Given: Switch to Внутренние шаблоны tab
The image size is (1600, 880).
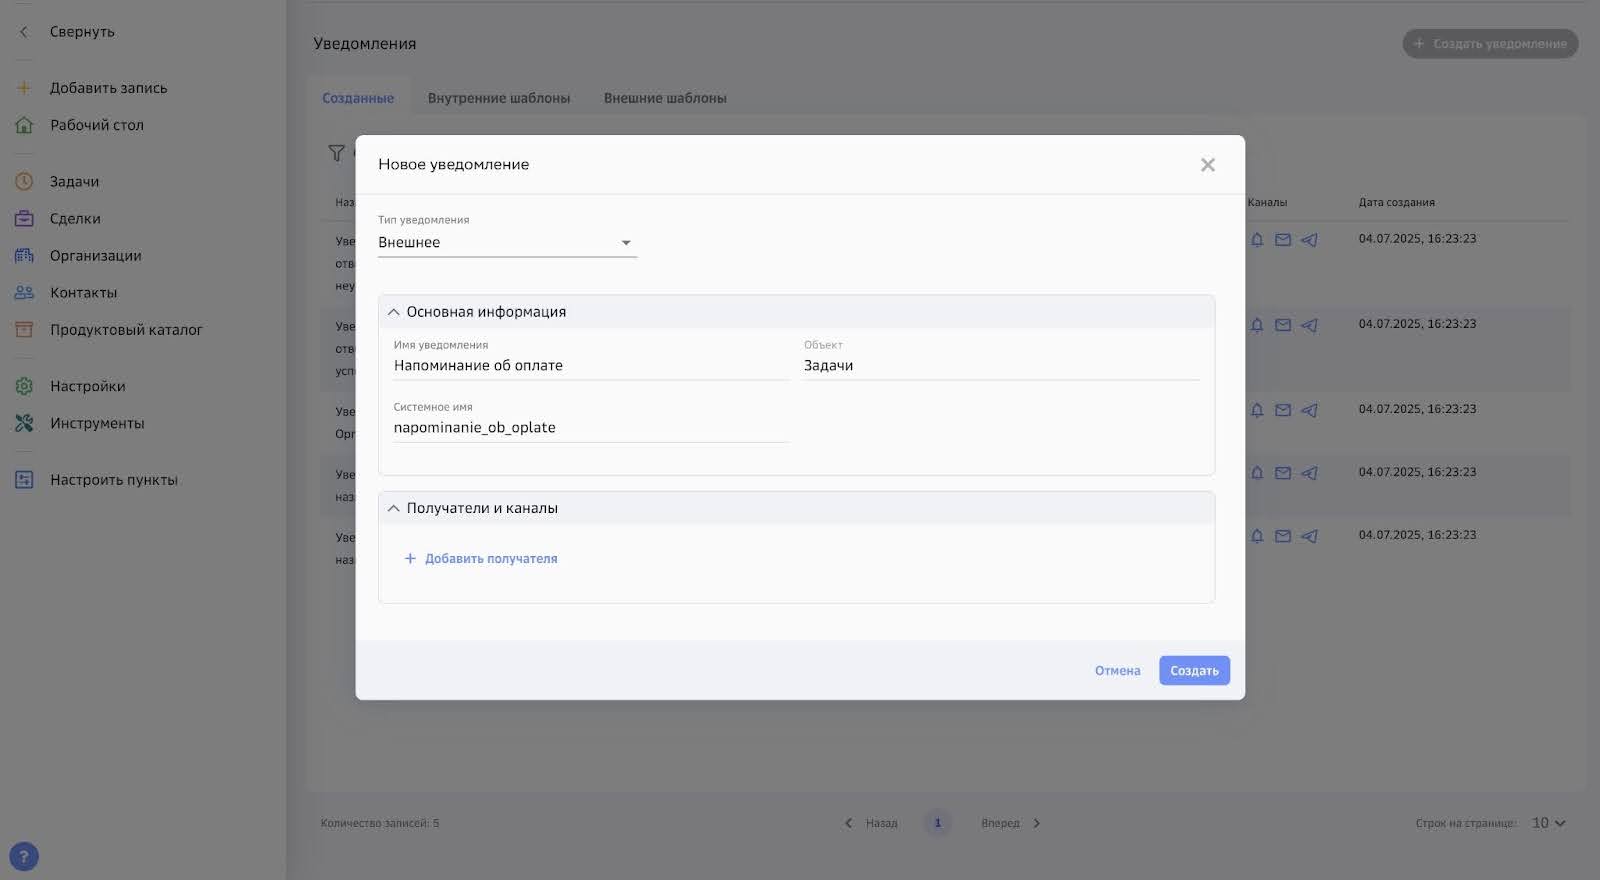Looking at the screenshot, I should [498, 98].
